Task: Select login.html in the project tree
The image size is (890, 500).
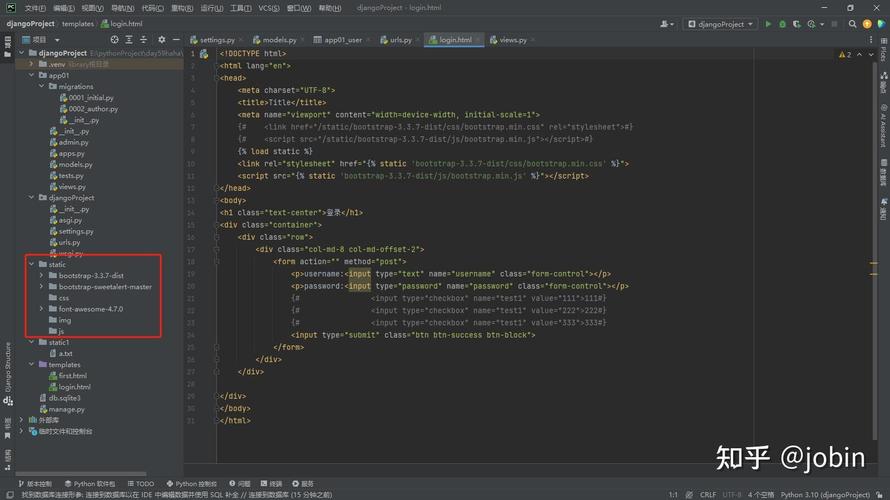Action: click(74, 386)
